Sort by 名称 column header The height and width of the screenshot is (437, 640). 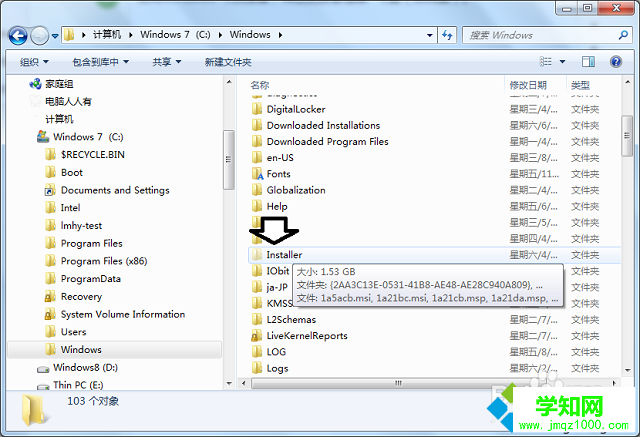pyautogui.click(x=260, y=85)
